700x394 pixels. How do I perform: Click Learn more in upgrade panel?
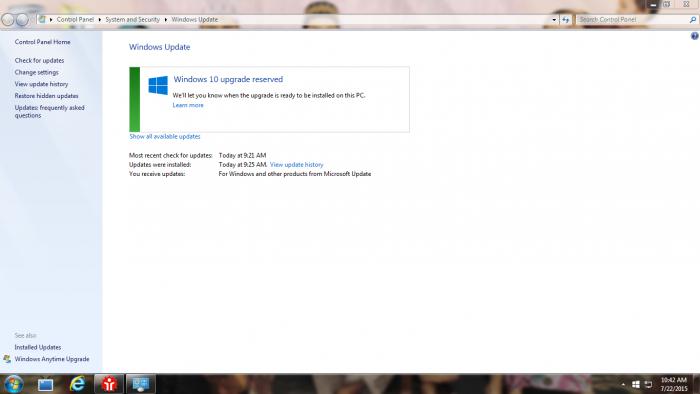coord(188,105)
